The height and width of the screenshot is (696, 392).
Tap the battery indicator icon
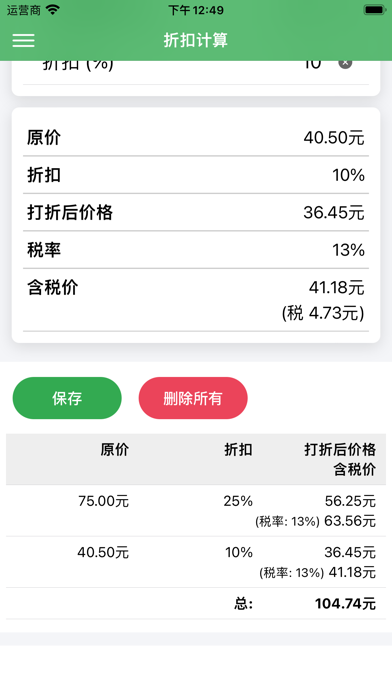click(x=374, y=10)
